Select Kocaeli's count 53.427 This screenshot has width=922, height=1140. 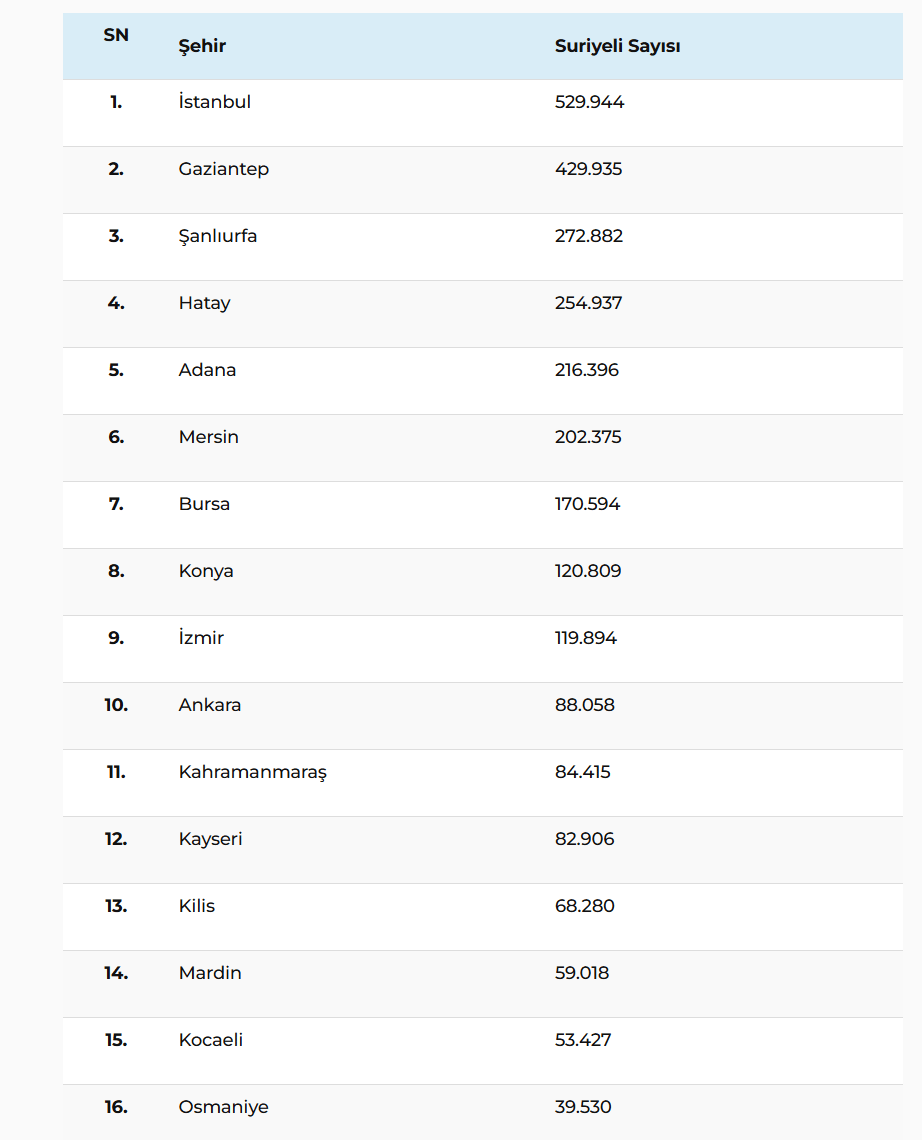pos(583,1040)
